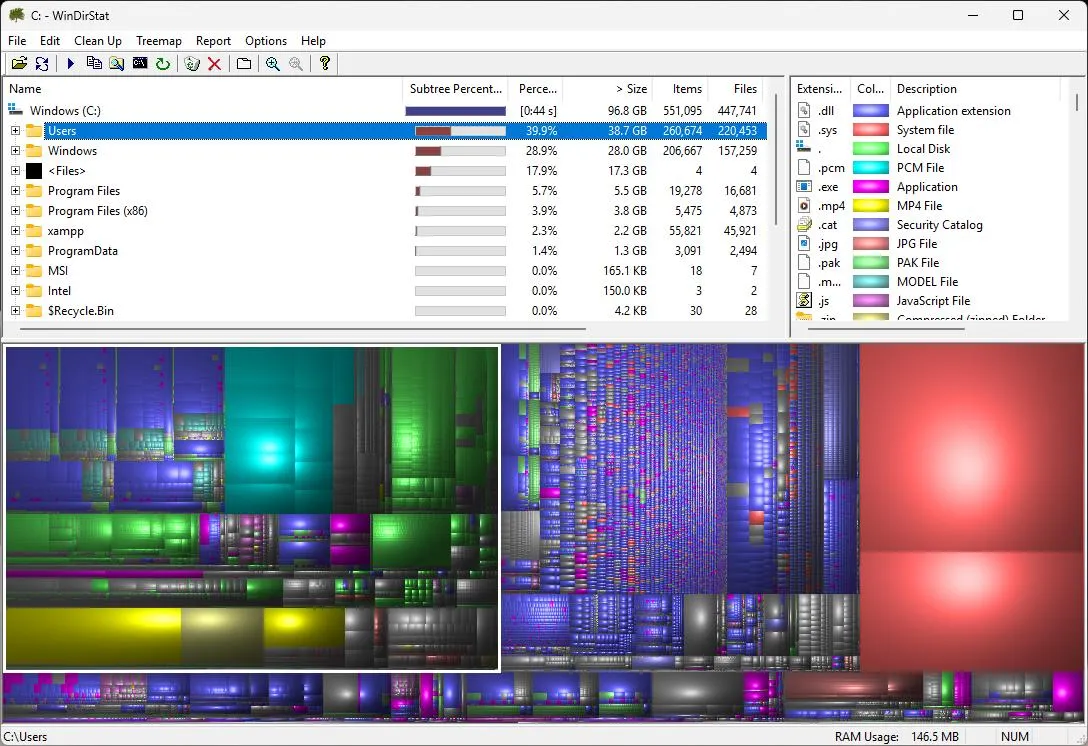Click the .mp4 file type icon
This screenshot has width=1088, height=746.
pos(804,205)
